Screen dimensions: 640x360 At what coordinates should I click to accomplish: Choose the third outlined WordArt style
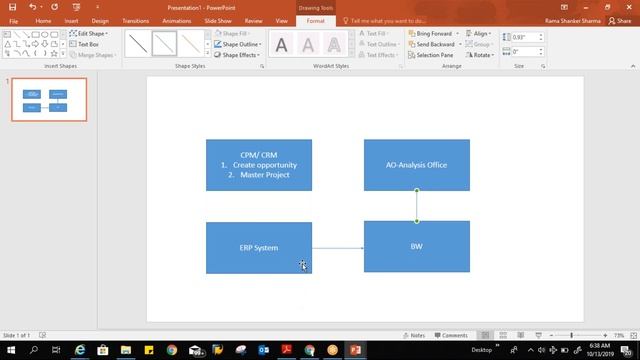(x=334, y=44)
